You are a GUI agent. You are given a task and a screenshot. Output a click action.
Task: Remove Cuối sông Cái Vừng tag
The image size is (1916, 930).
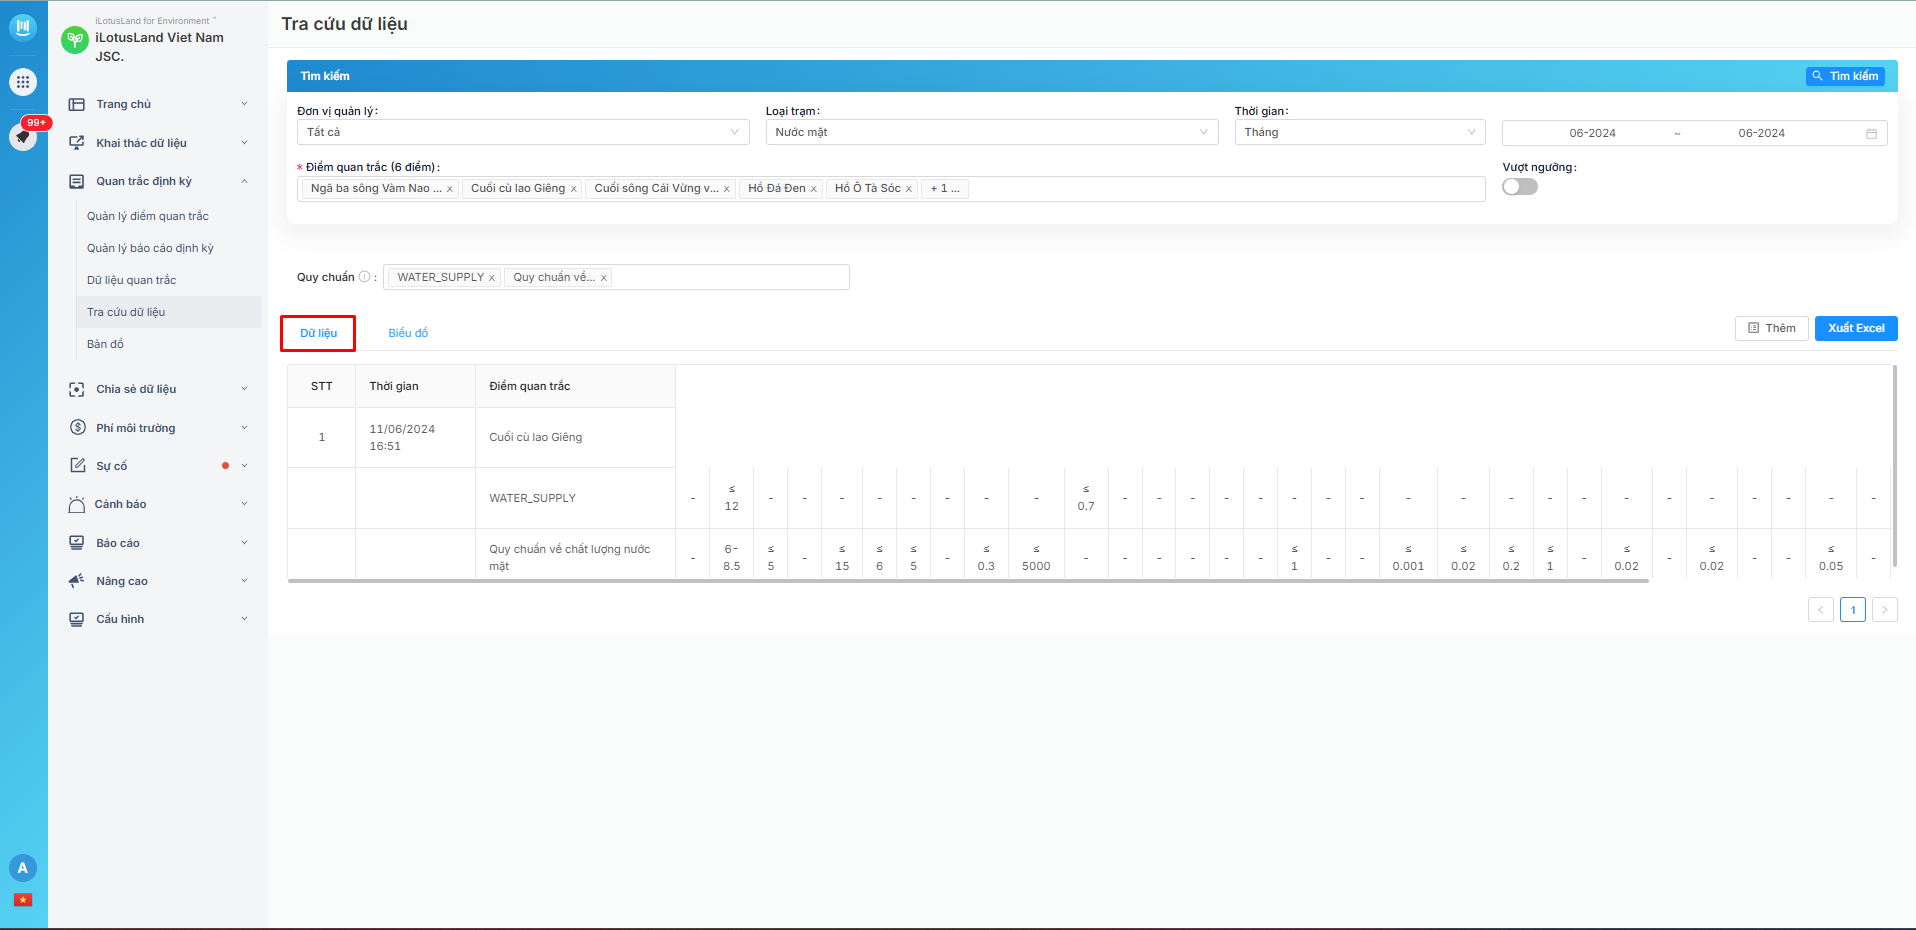click(727, 189)
